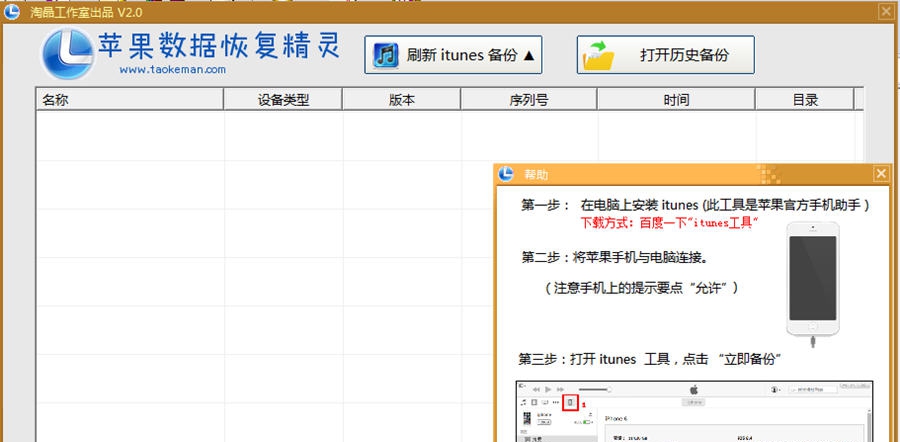
Task: Open the www.taokeman.com website link
Action: click(x=172, y=69)
